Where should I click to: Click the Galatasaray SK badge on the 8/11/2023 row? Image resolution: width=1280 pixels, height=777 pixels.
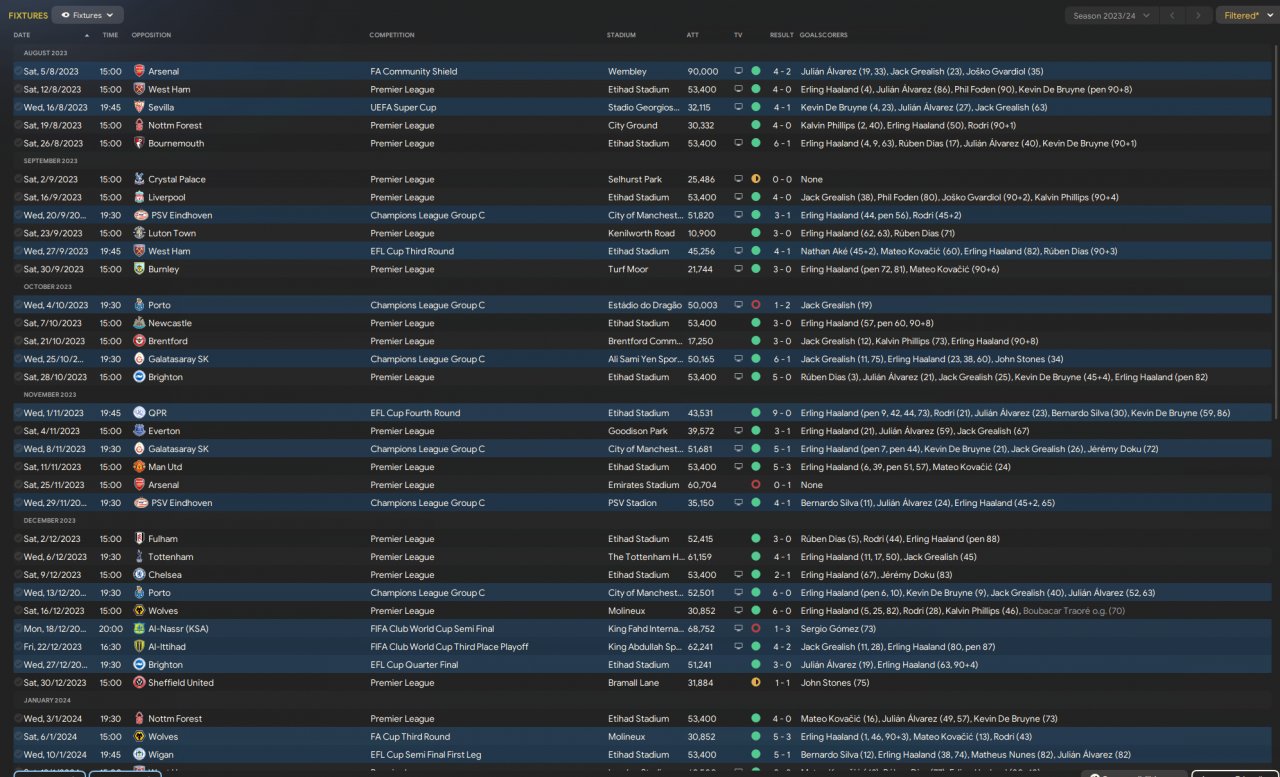click(139, 450)
